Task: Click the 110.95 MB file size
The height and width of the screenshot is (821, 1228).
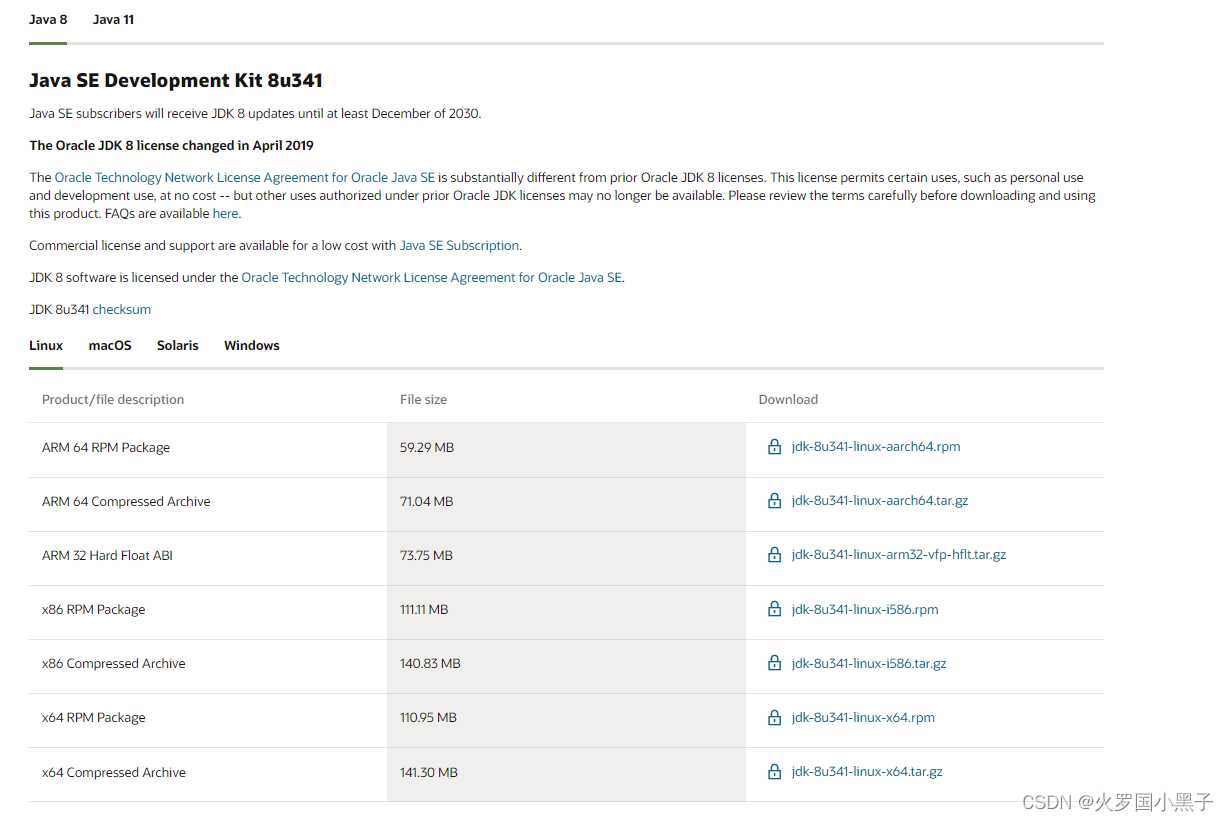Action: [428, 718]
